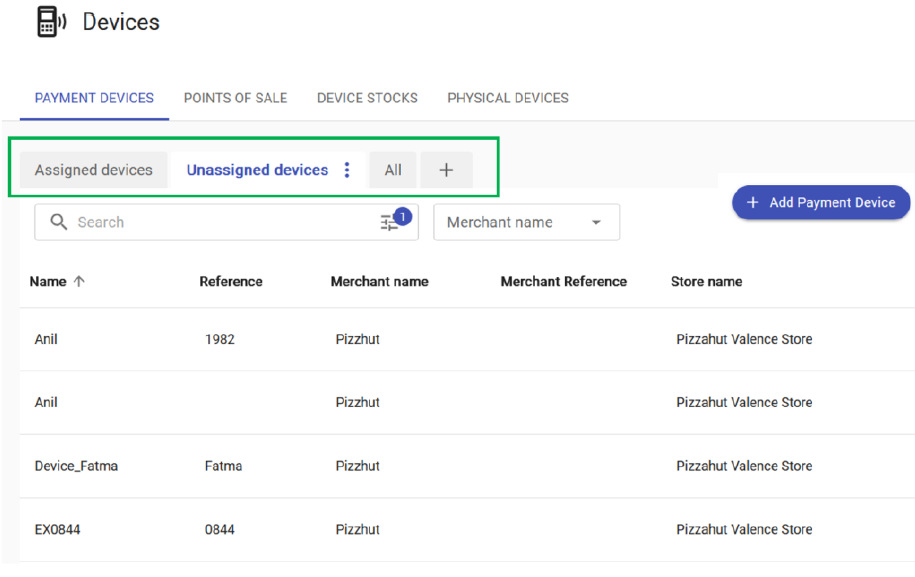The height and width of the screenshot is (577, 915).
Task: Click the Add Payment Device button
Action: pyautogui.click(x=821, y=202)
